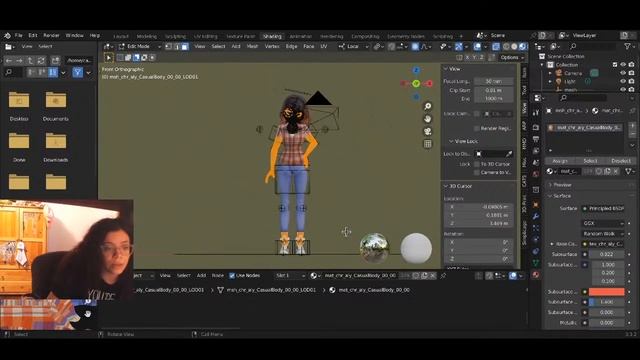Viewport: 640px width, 360px height.
Task: Click the Select material button
Action: pyautogui.click(x=590, y=161)
